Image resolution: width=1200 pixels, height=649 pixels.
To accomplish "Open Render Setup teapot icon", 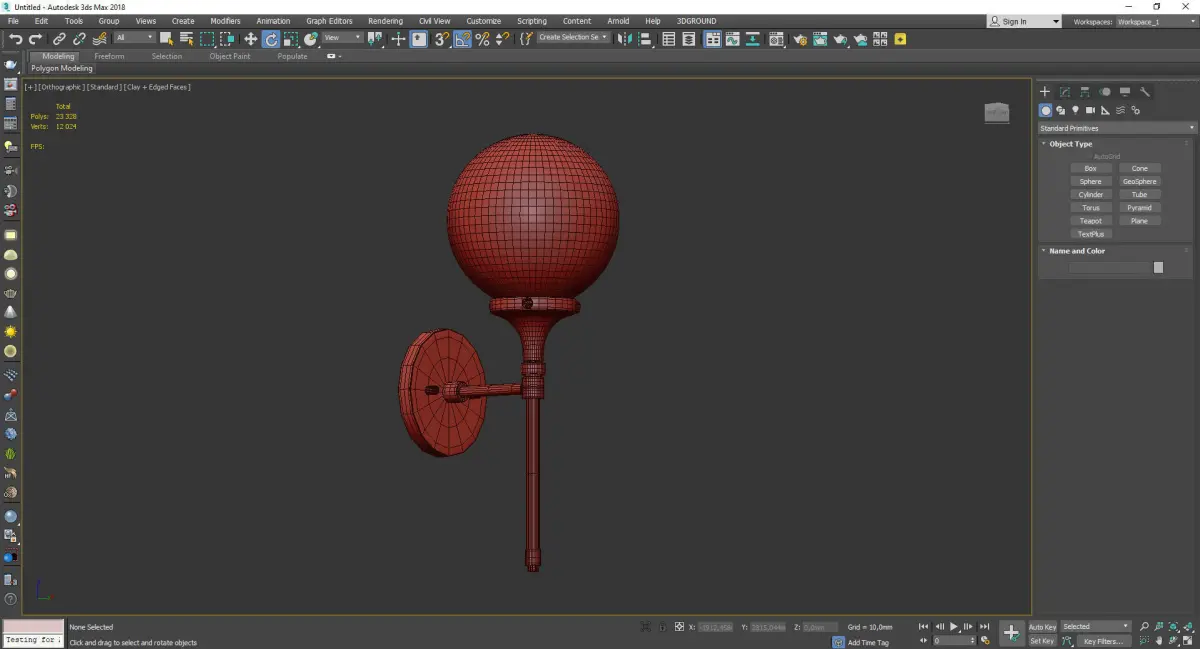I will point(799,39).
